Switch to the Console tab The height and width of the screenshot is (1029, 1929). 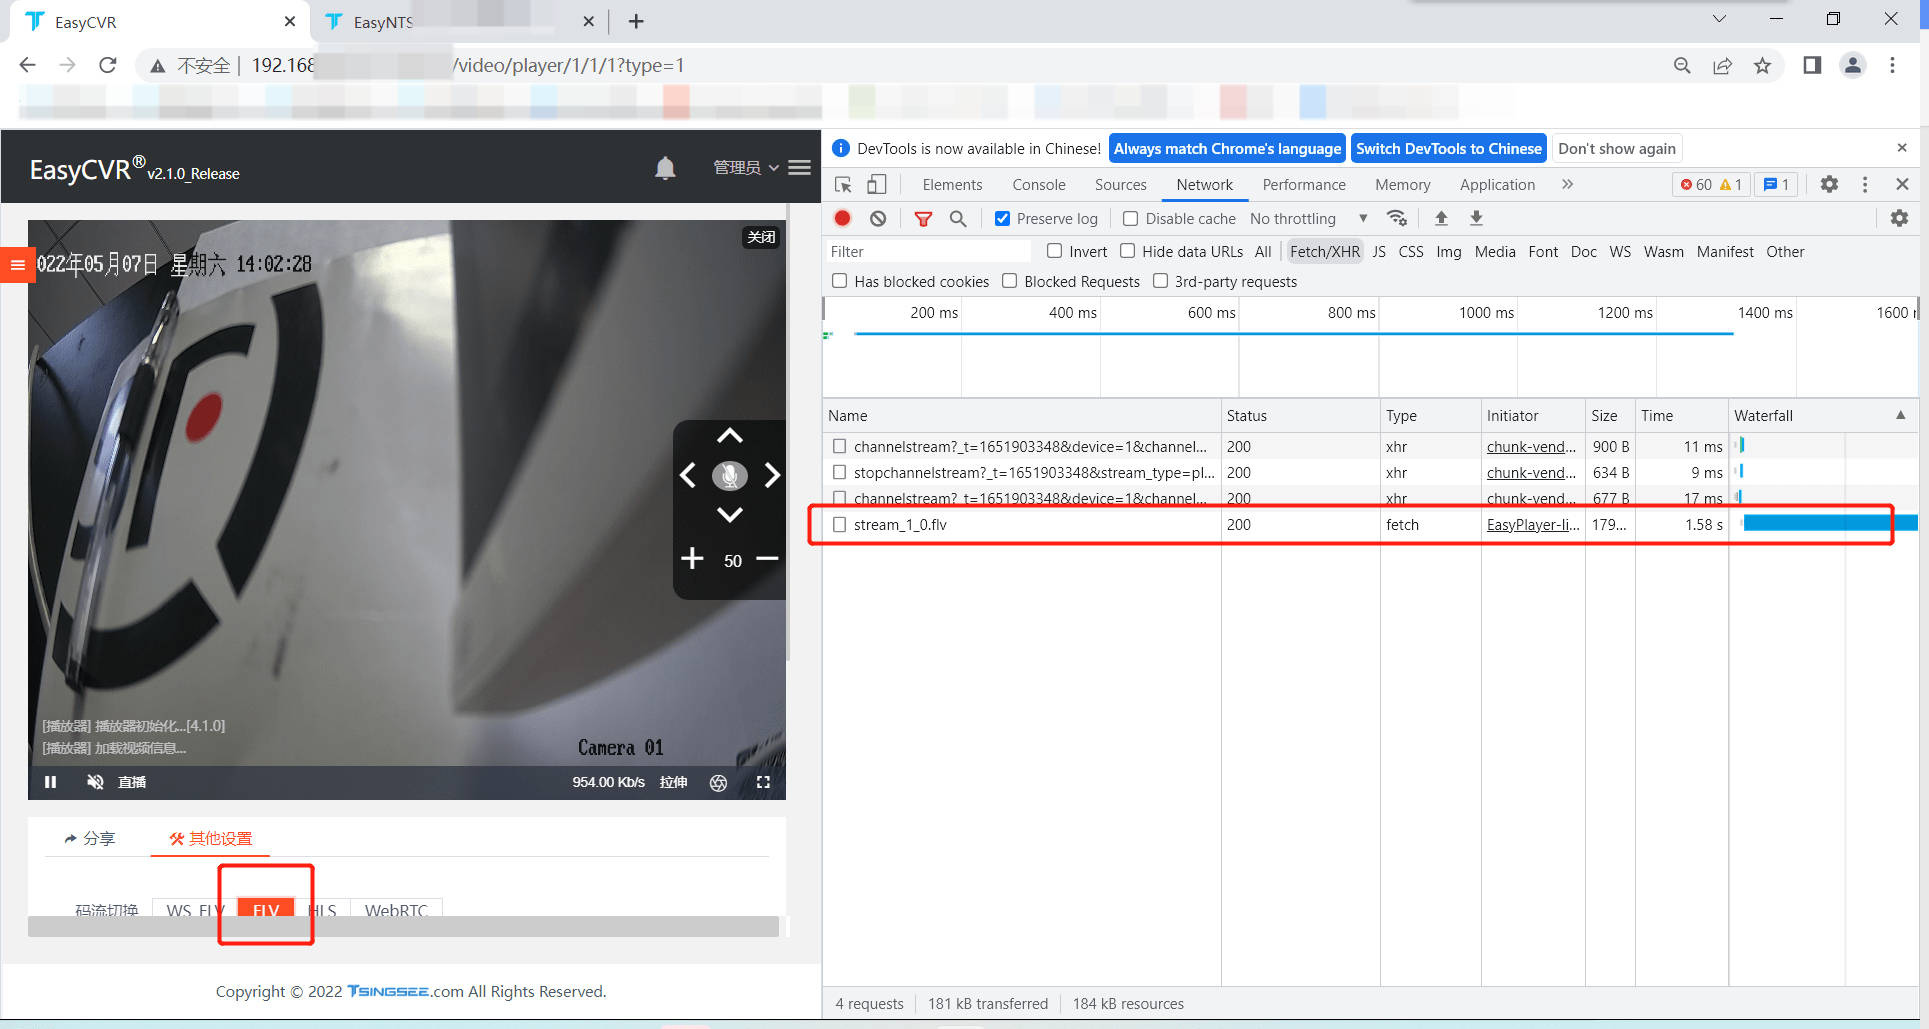[x=1039, y=184]
